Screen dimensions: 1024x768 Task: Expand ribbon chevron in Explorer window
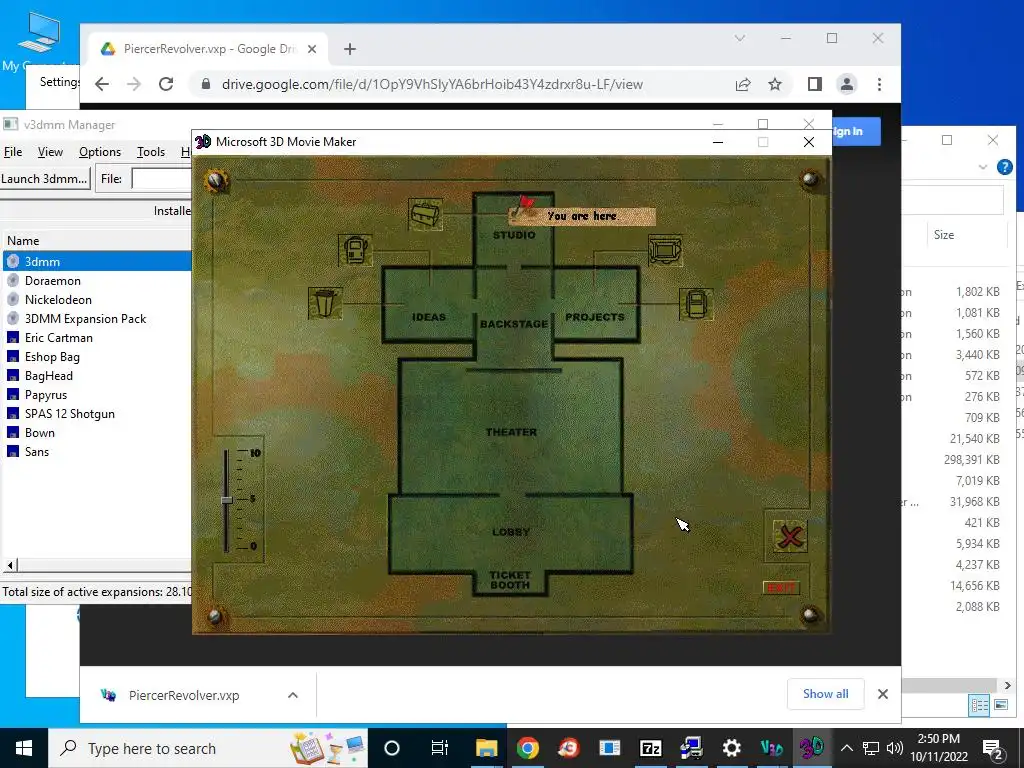[x=983, y=167]
